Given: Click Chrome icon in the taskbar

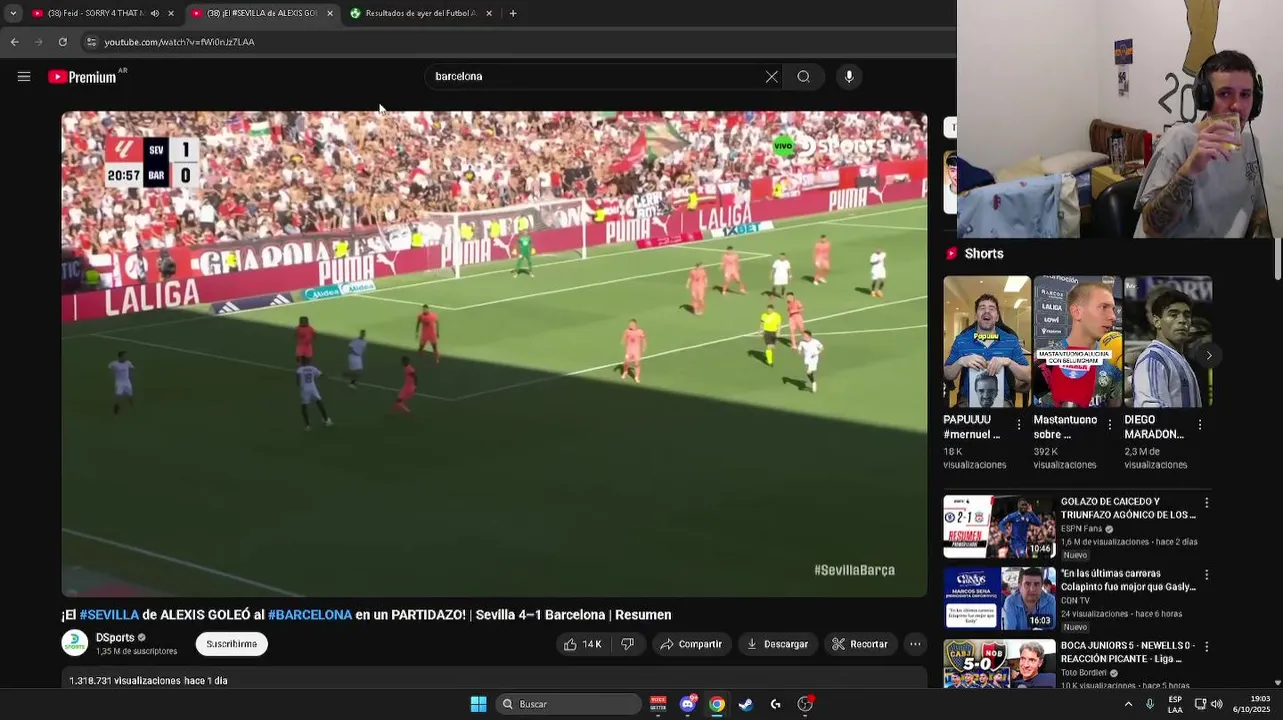Looking at the screenshot, I should coord(717,704).
